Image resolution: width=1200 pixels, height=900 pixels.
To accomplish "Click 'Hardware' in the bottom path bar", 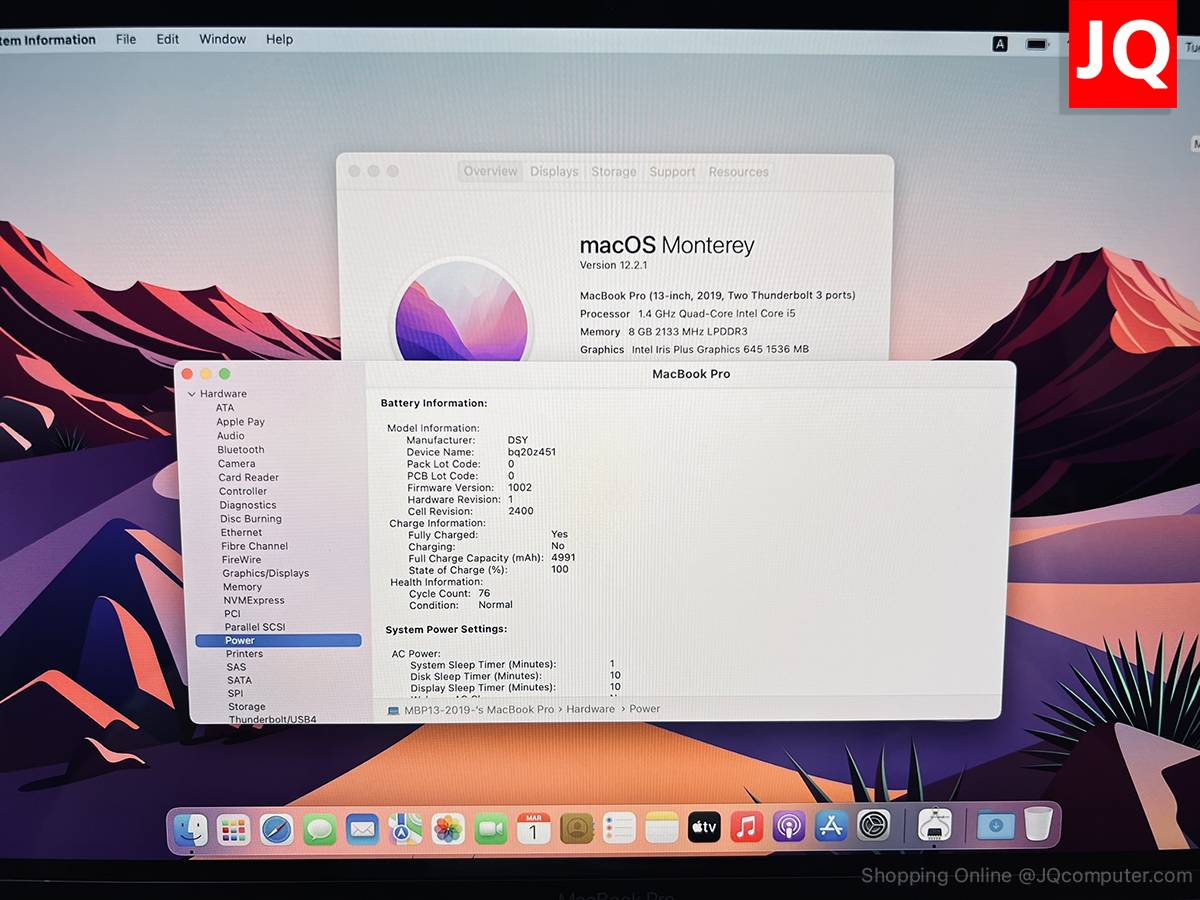I will (x=591, y=709).
